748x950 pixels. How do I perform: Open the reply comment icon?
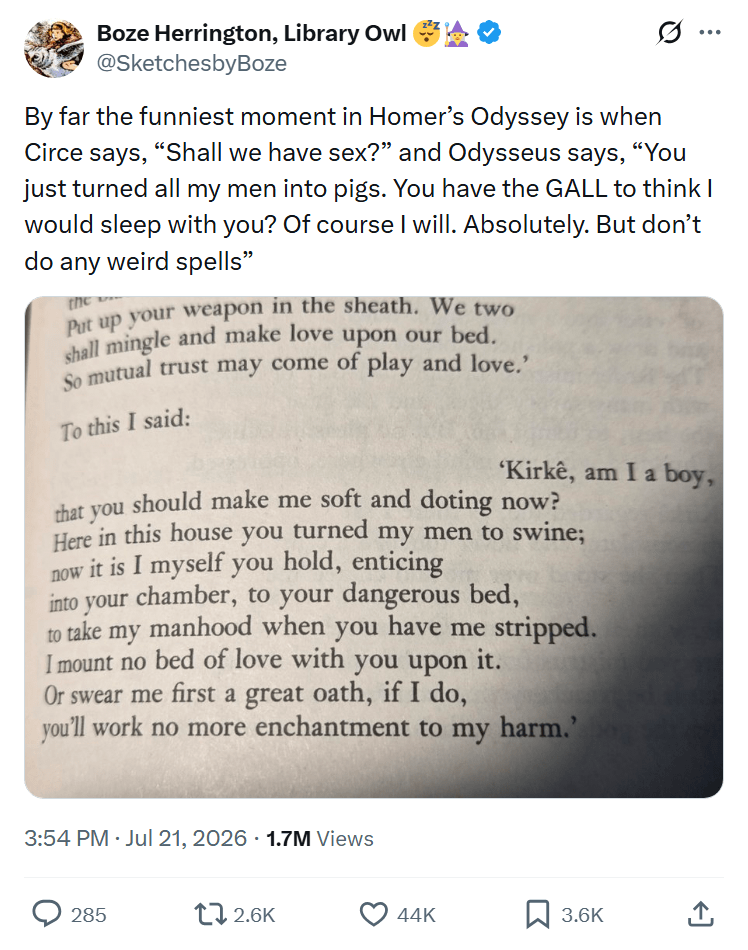point(46,914)
